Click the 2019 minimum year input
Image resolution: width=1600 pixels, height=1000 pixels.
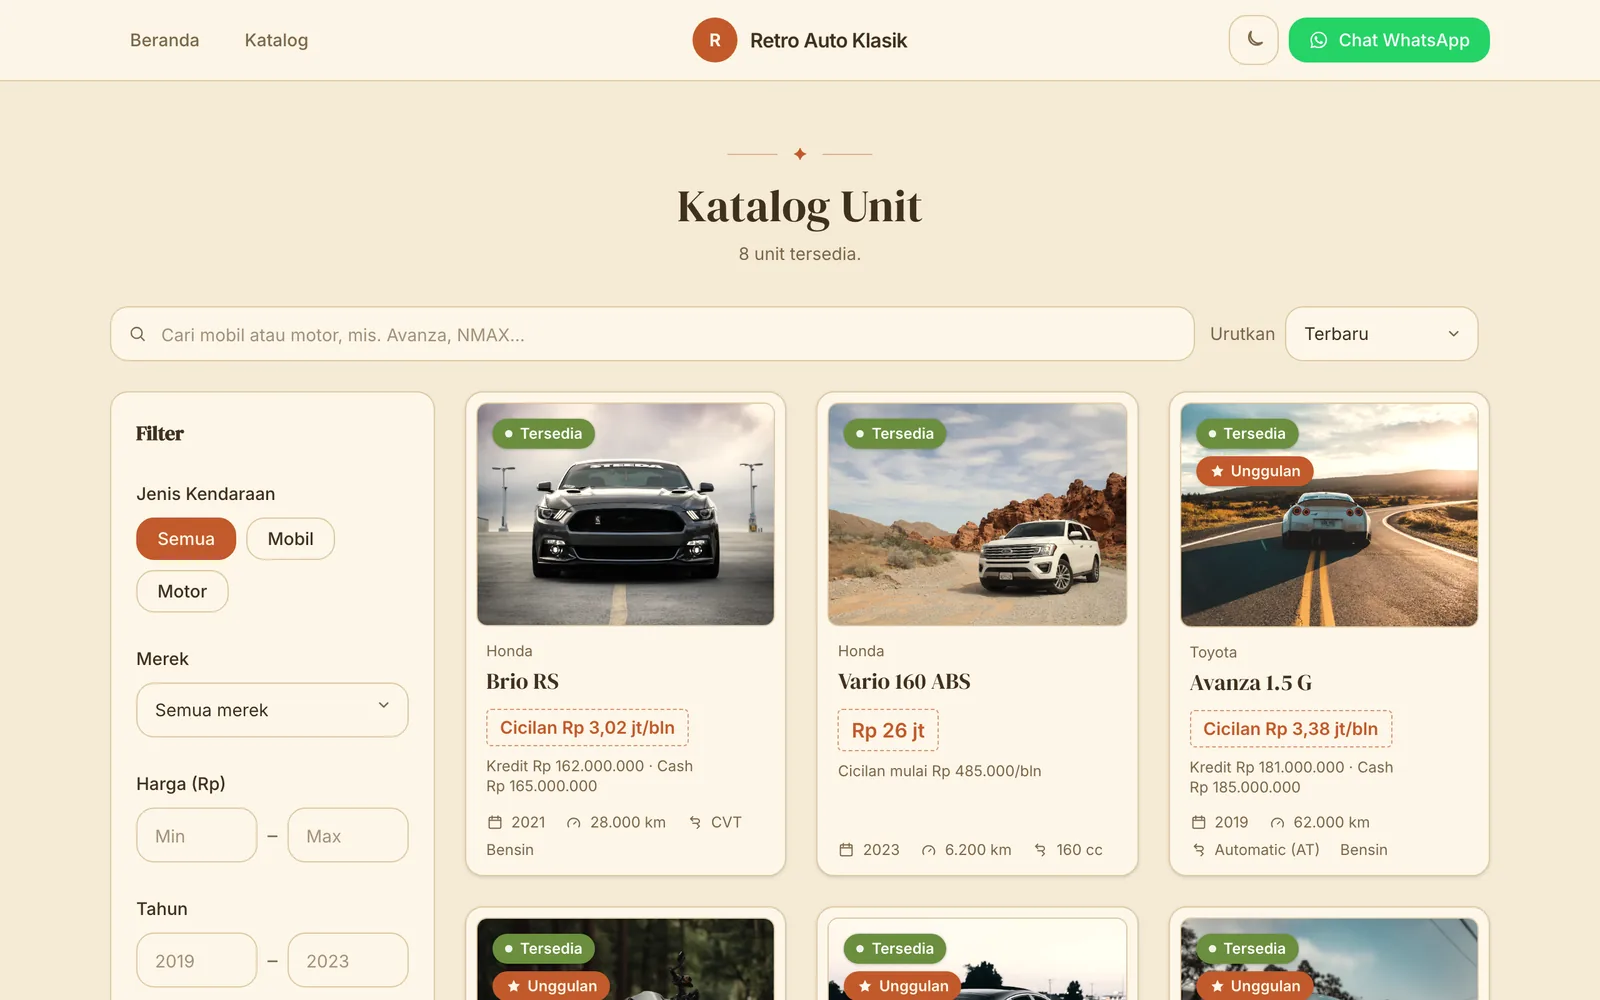(x=197, y=960)
